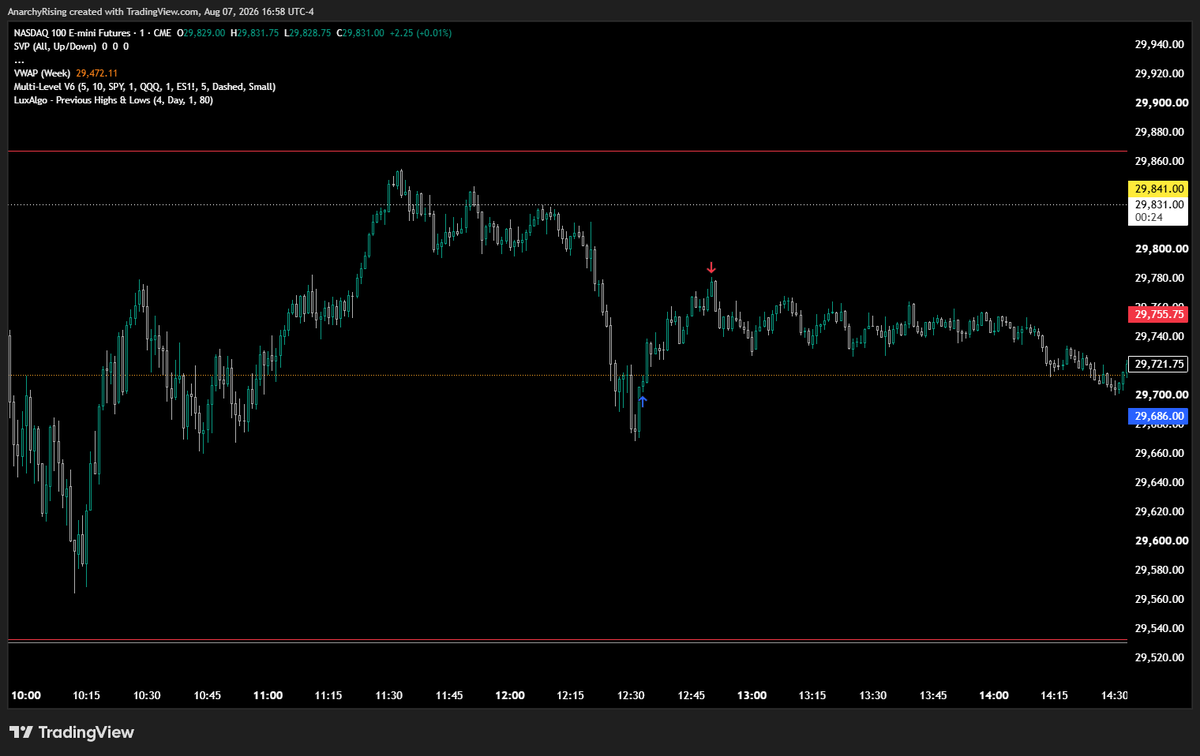The image size is (1200, 756).
Task: Click the three-dot ellipsis in indicator legend
Action: click(19, 60)
